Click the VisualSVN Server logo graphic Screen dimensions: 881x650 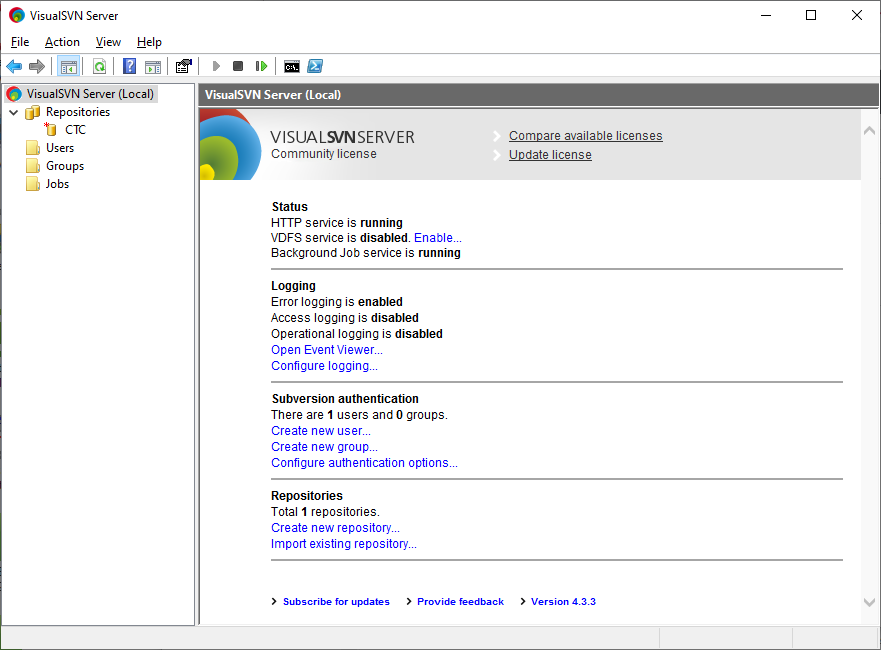[x=230, y=145]
